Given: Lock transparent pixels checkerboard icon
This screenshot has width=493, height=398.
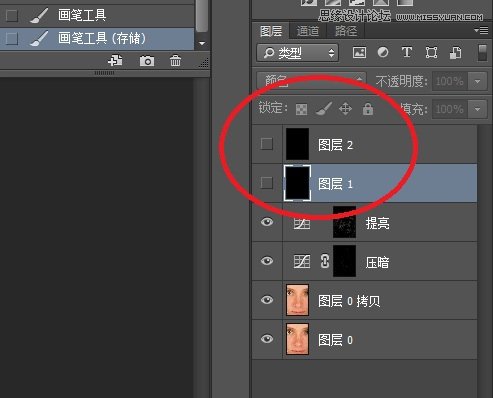Looking at the screenshot, I should pos(301,109).
